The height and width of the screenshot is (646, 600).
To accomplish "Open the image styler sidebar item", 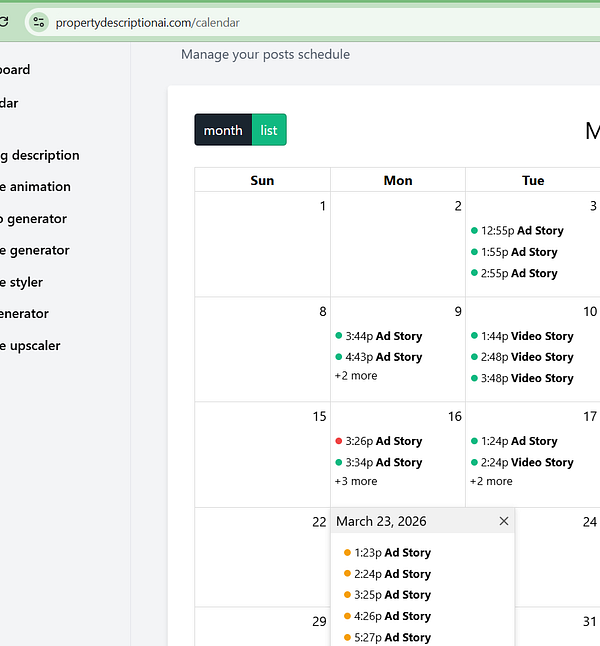I will tap(22, 282).
